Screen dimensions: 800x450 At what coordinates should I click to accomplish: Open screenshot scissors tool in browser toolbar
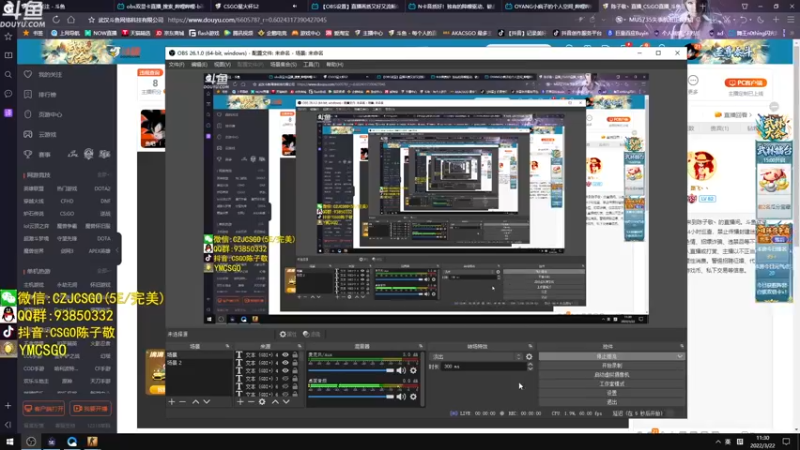728,19
